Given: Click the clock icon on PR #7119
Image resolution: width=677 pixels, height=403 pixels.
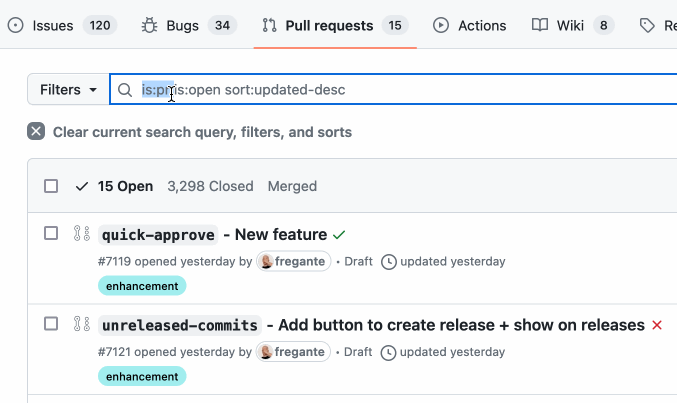Looking at the screenshot, I should (389, 262).
